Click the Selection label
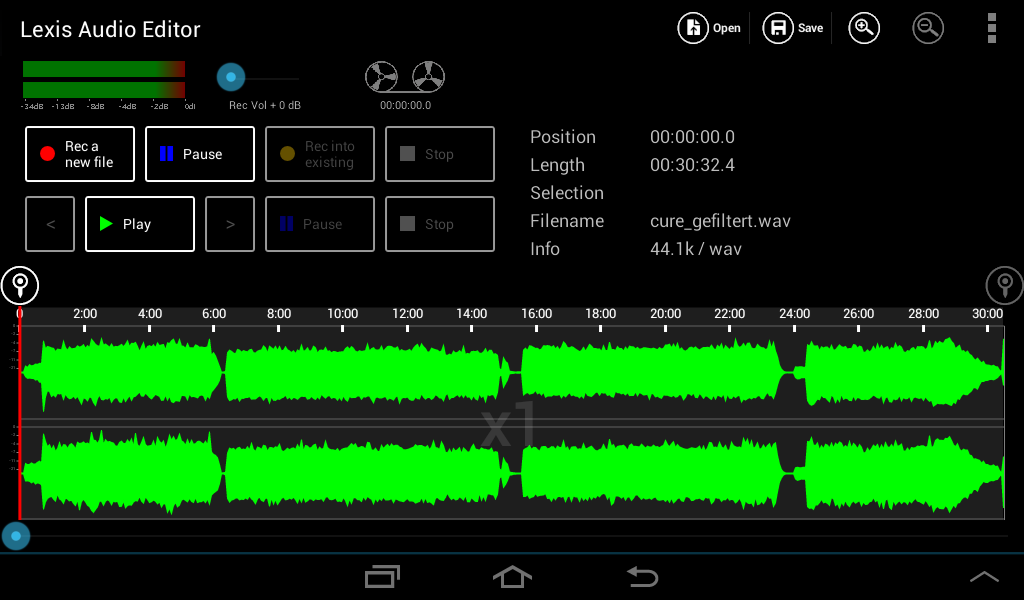The image size is (1024, 600). pyautogui.click(x=567, y=193)
